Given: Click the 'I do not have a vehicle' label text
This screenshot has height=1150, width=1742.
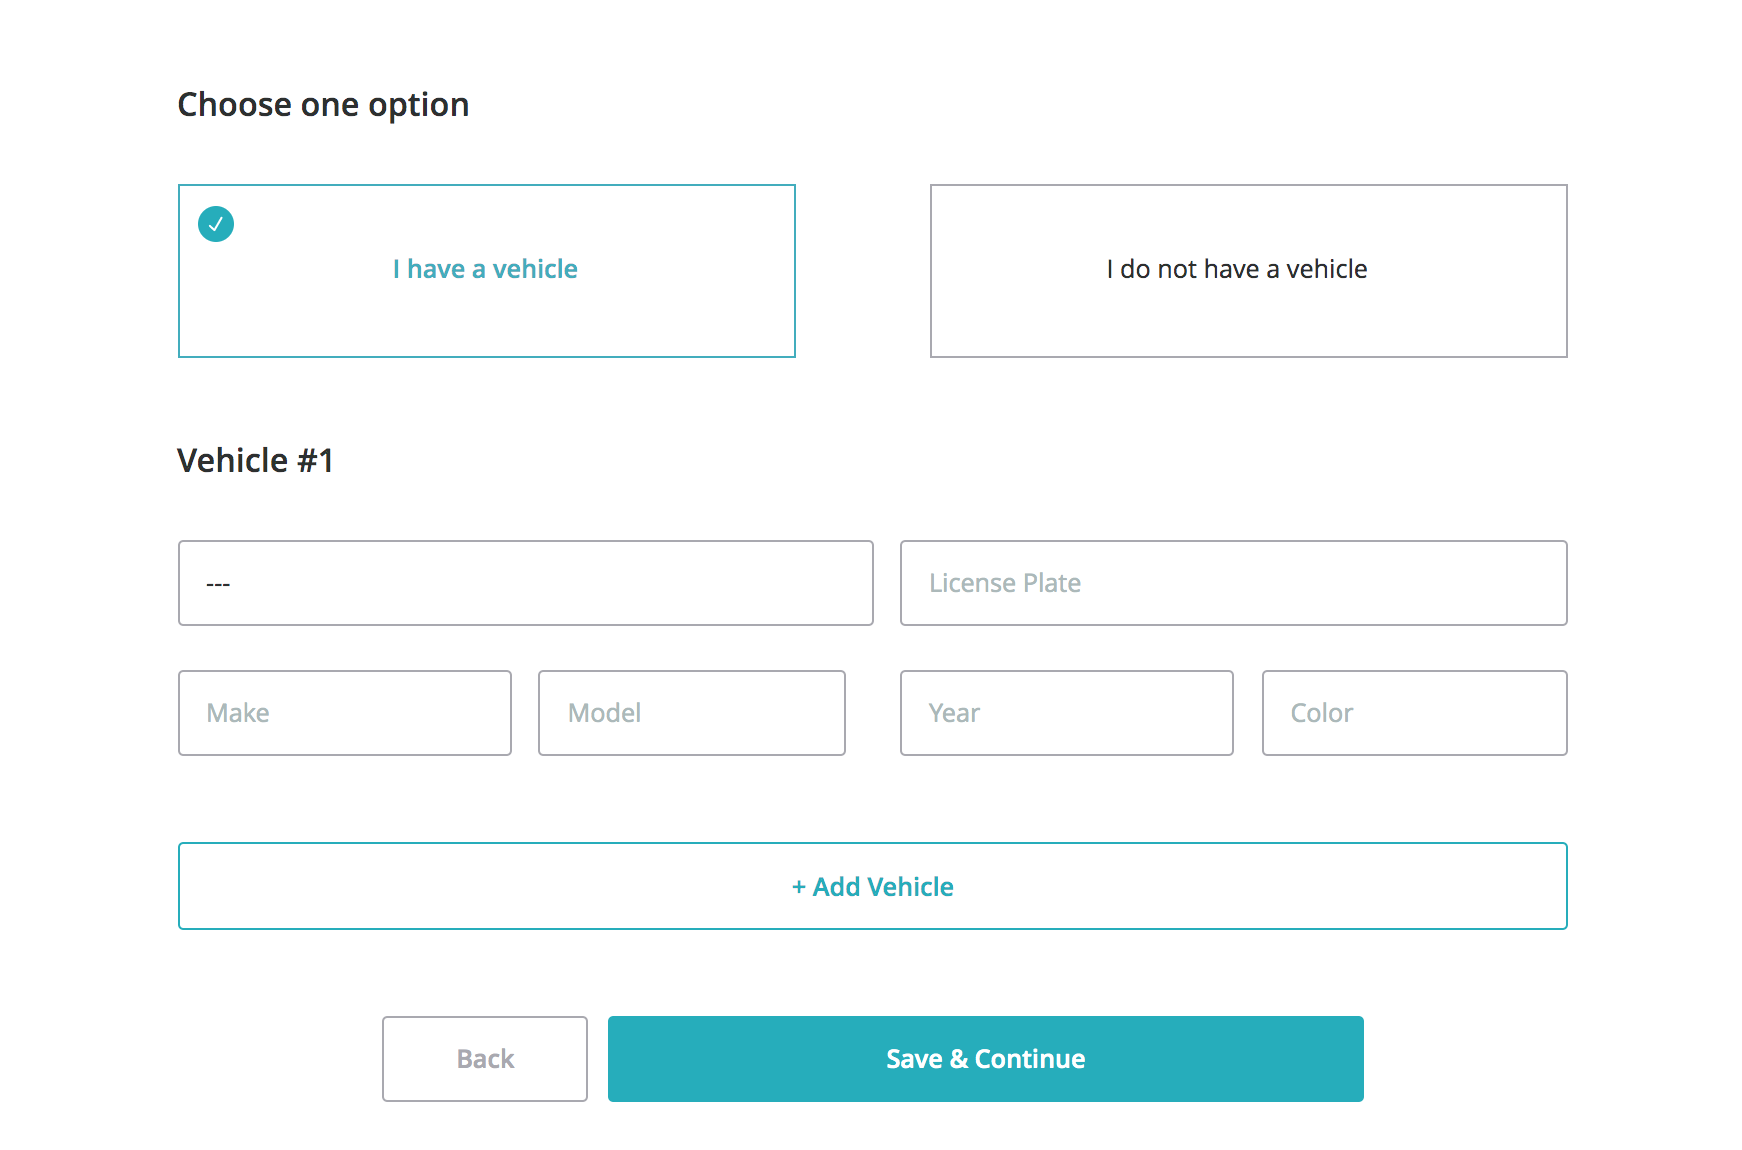Looking at the screenshot, I should tap(1237, 269).
